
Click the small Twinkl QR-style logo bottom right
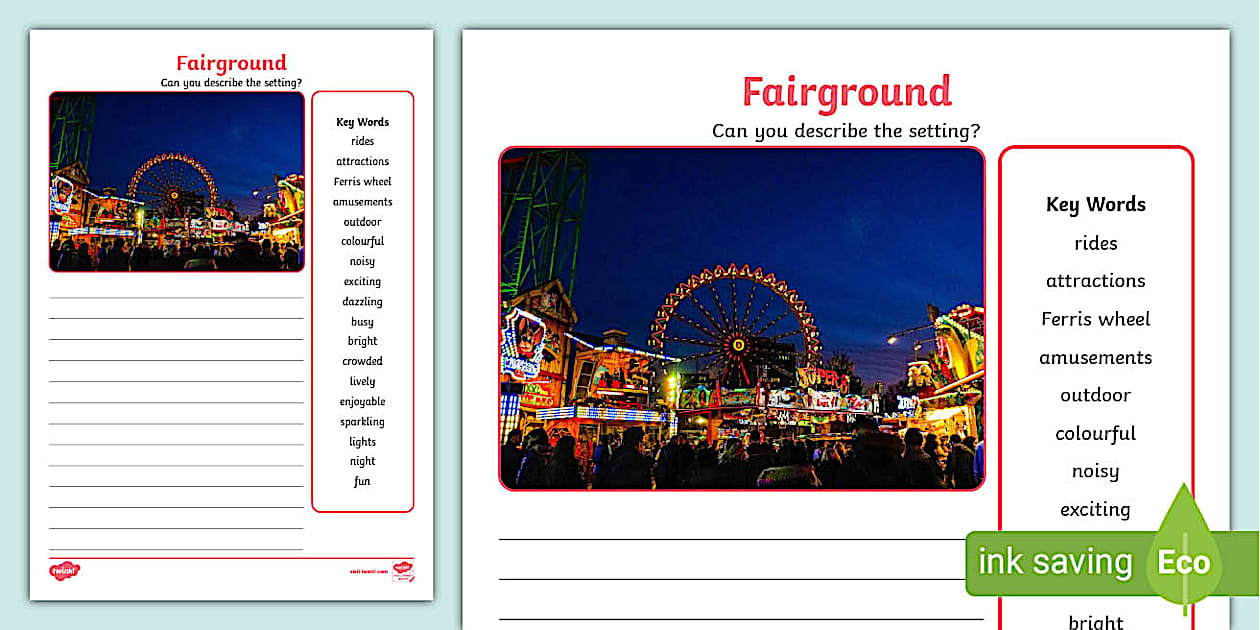403,571
